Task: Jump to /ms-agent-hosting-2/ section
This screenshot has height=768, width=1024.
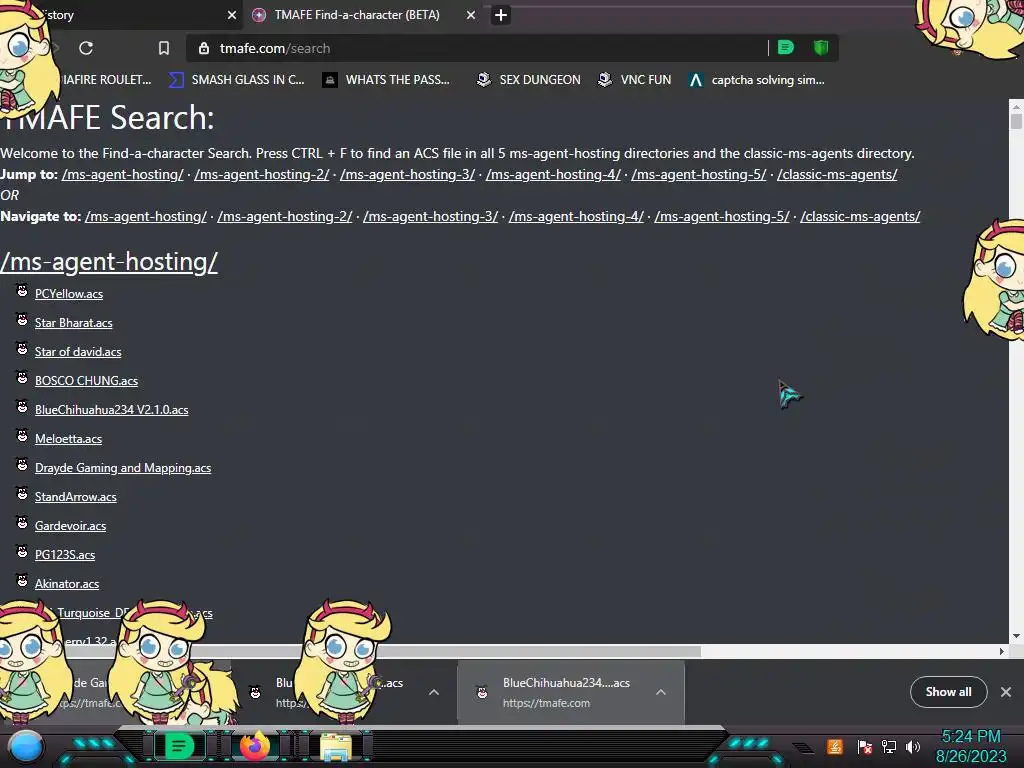Action: pyautogui.click(x=262, y=174)
